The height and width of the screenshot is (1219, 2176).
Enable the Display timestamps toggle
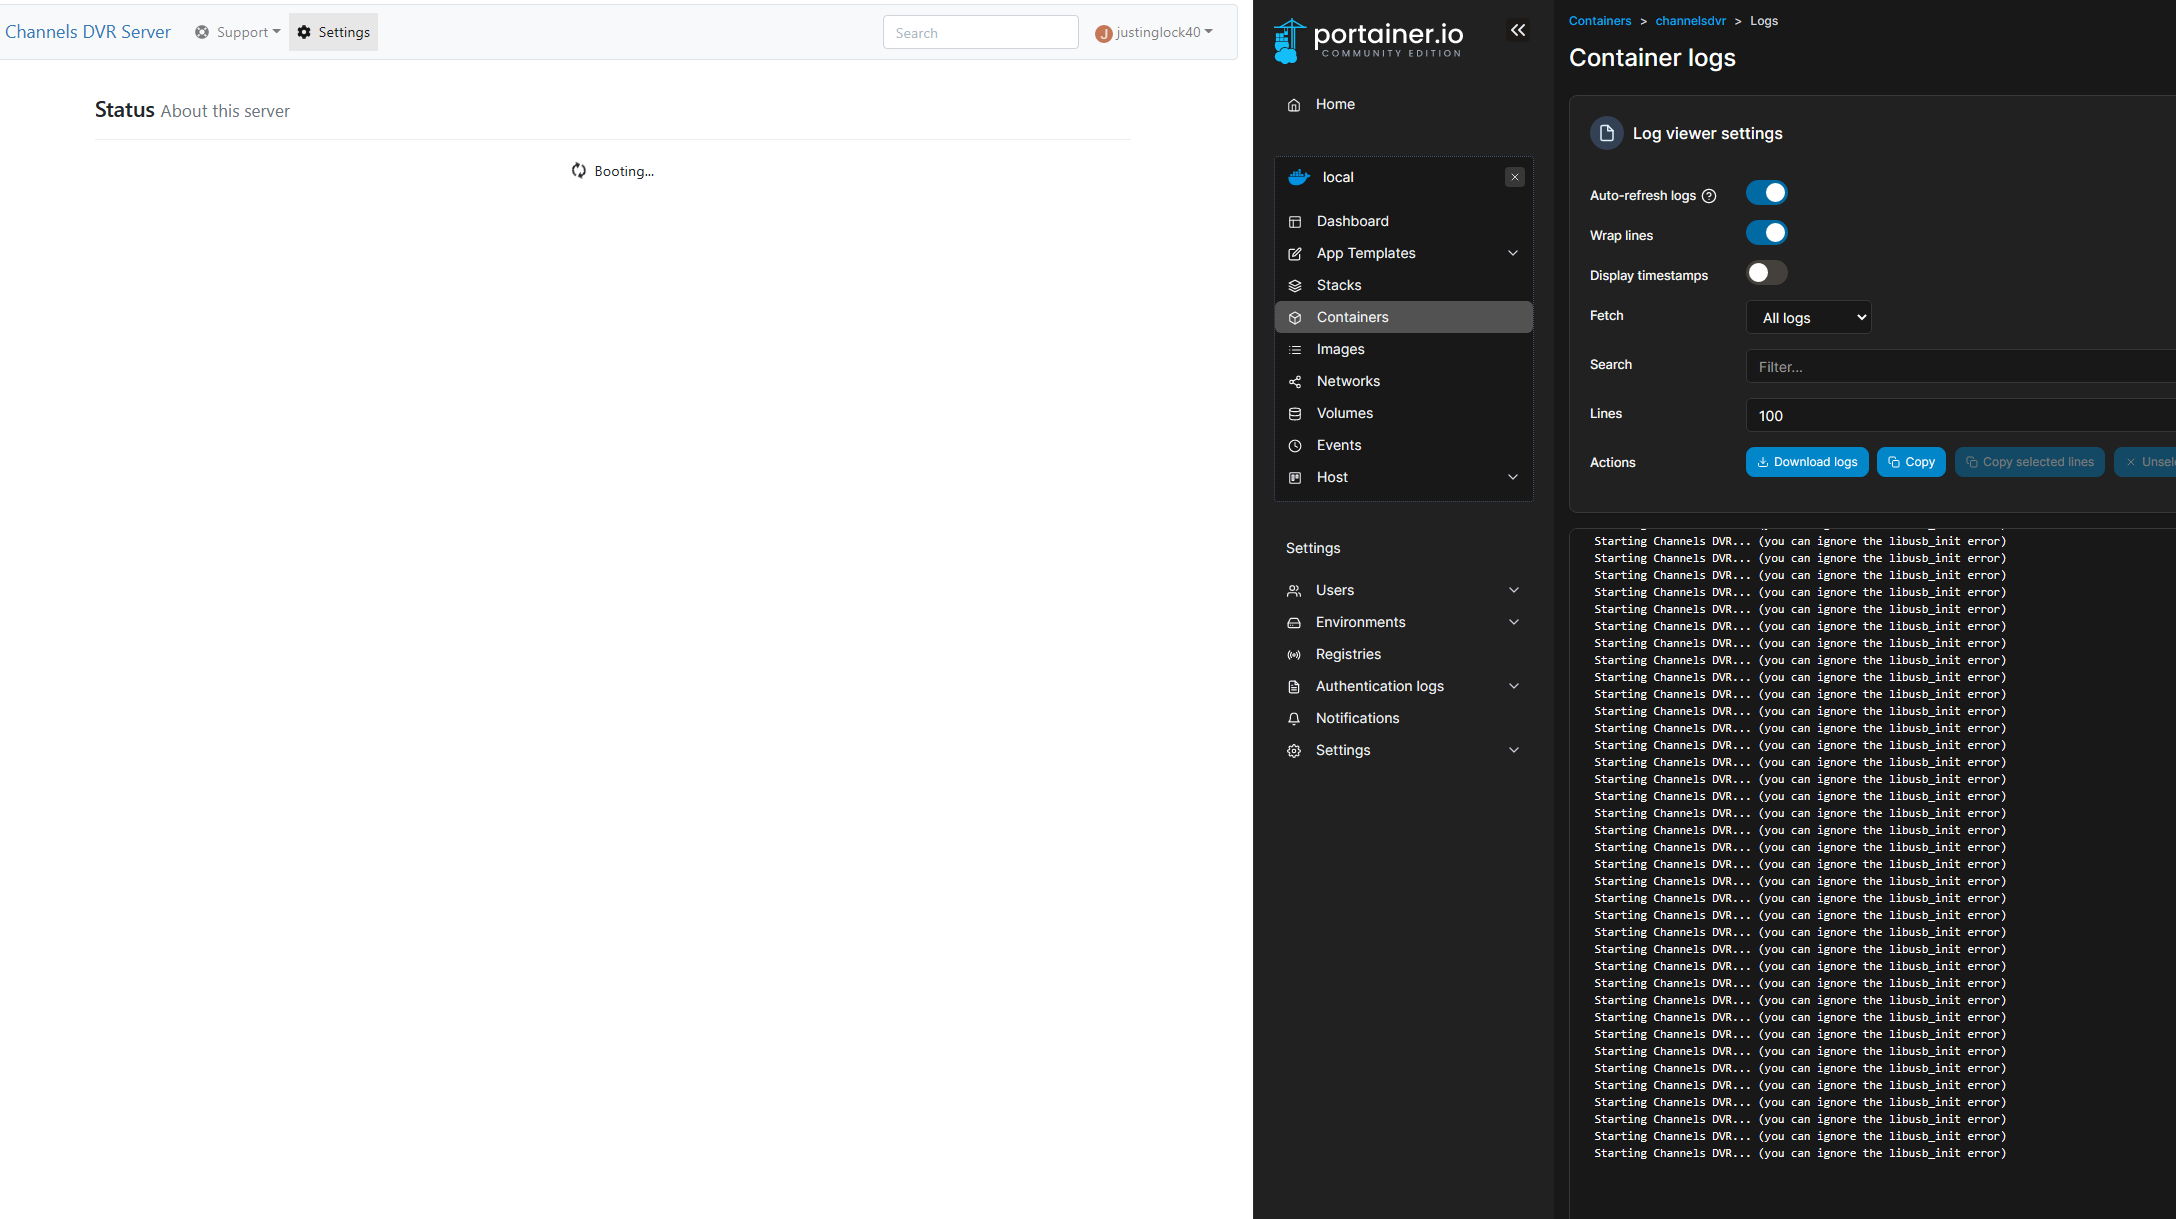coord(1766,273)
